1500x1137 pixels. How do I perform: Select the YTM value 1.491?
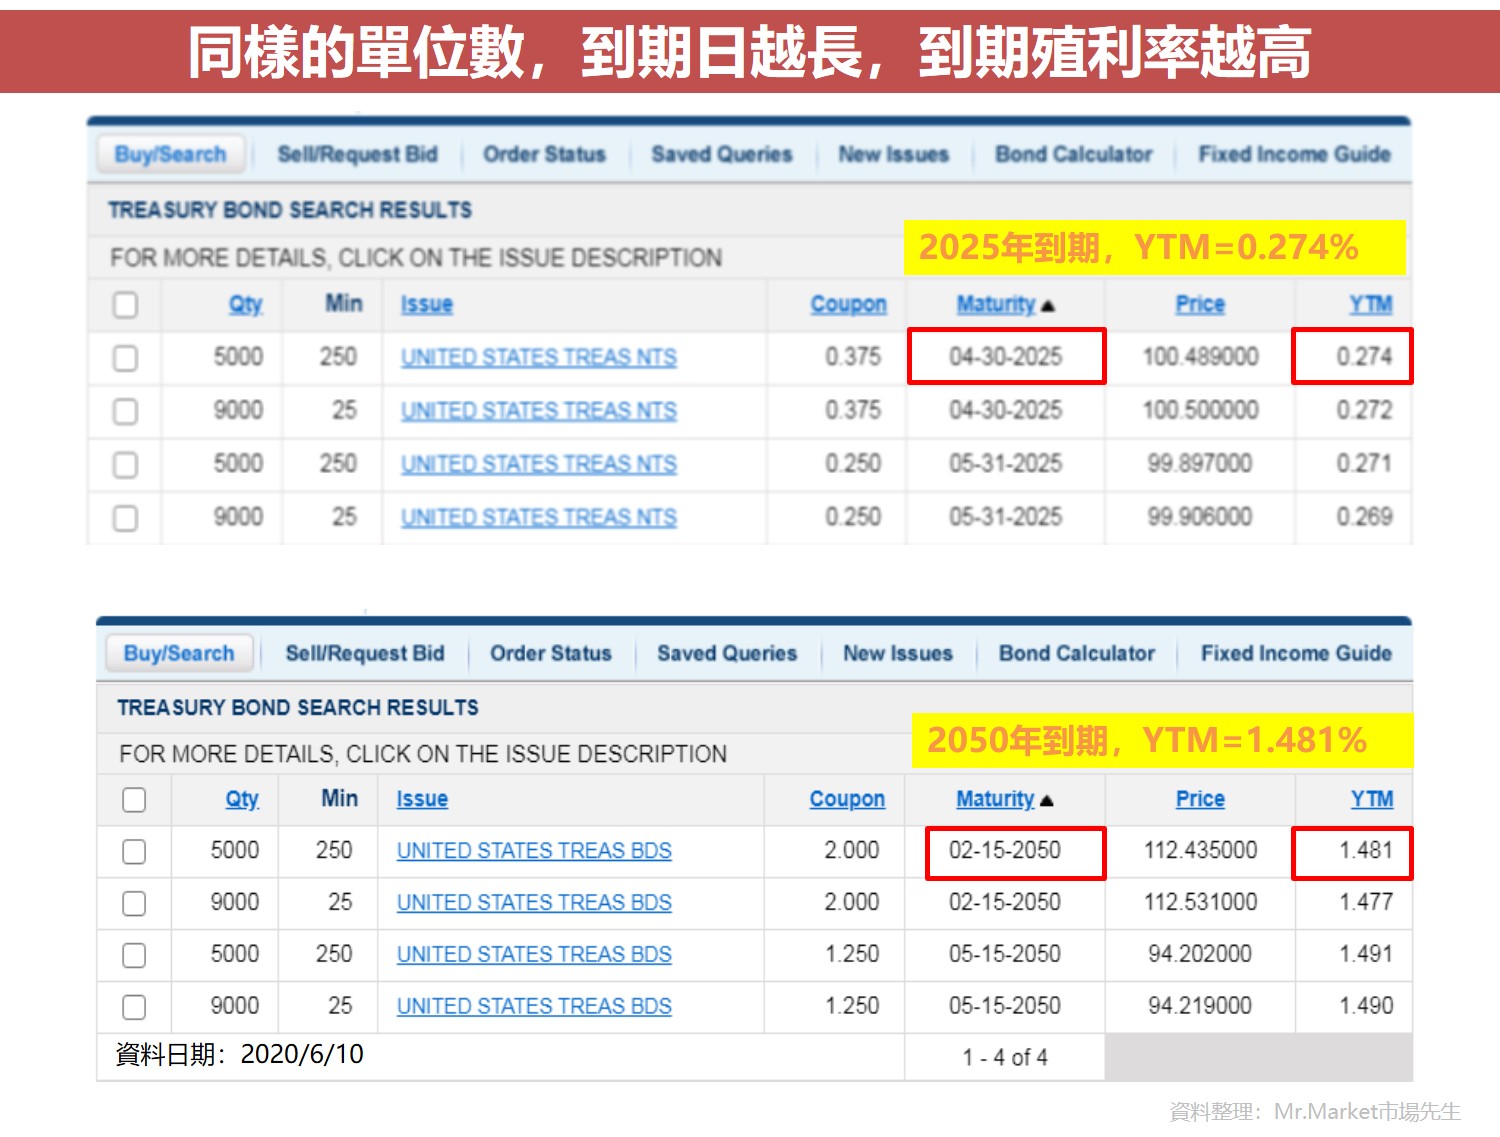coord(1366,954)
